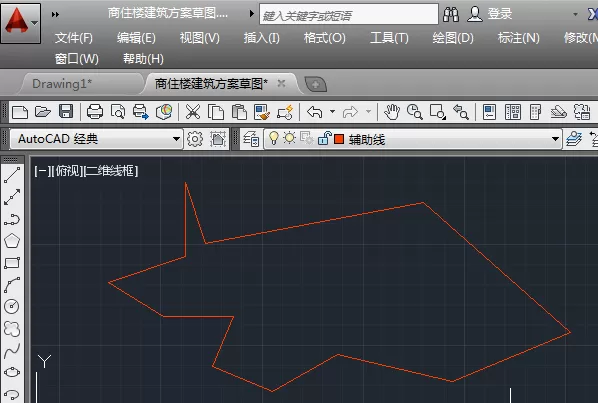598x403 pixels.
Task: Click the Plot printer icon
Action: 95,112
